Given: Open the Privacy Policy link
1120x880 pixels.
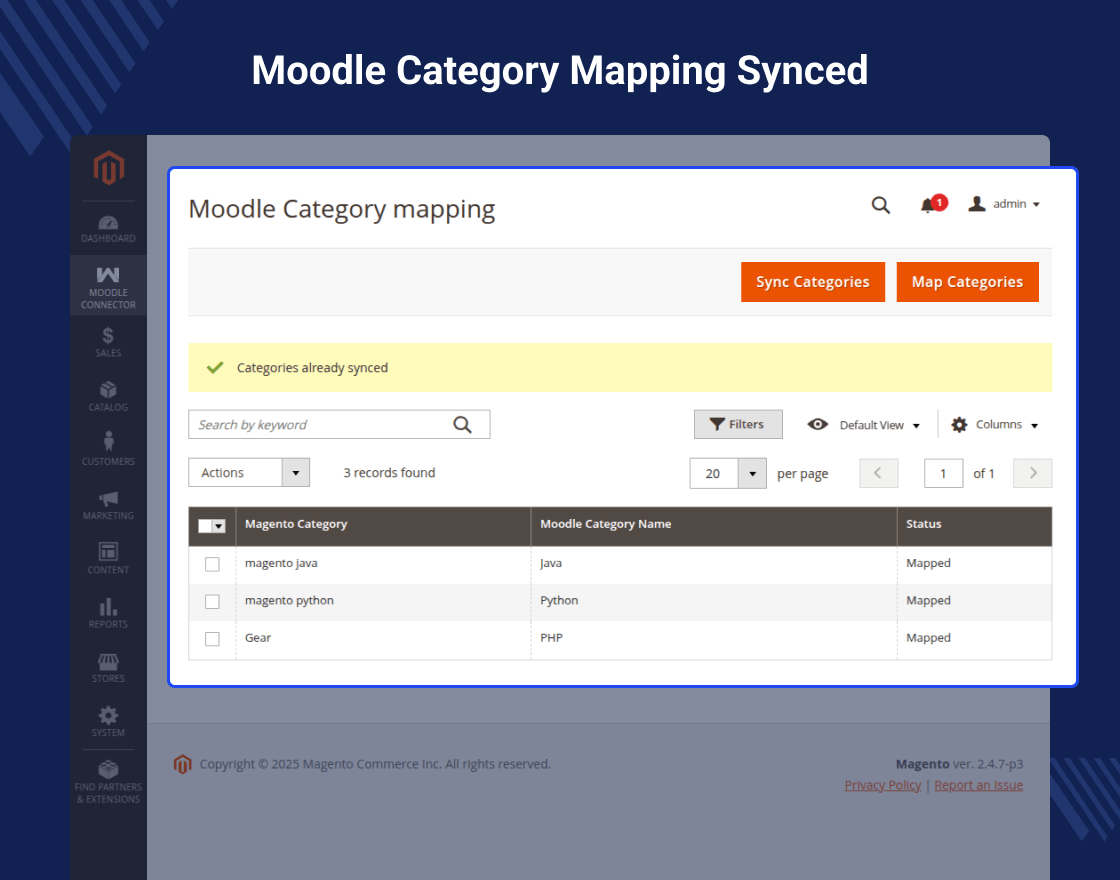Looking at the screenshot, I should tap(883, 785).
